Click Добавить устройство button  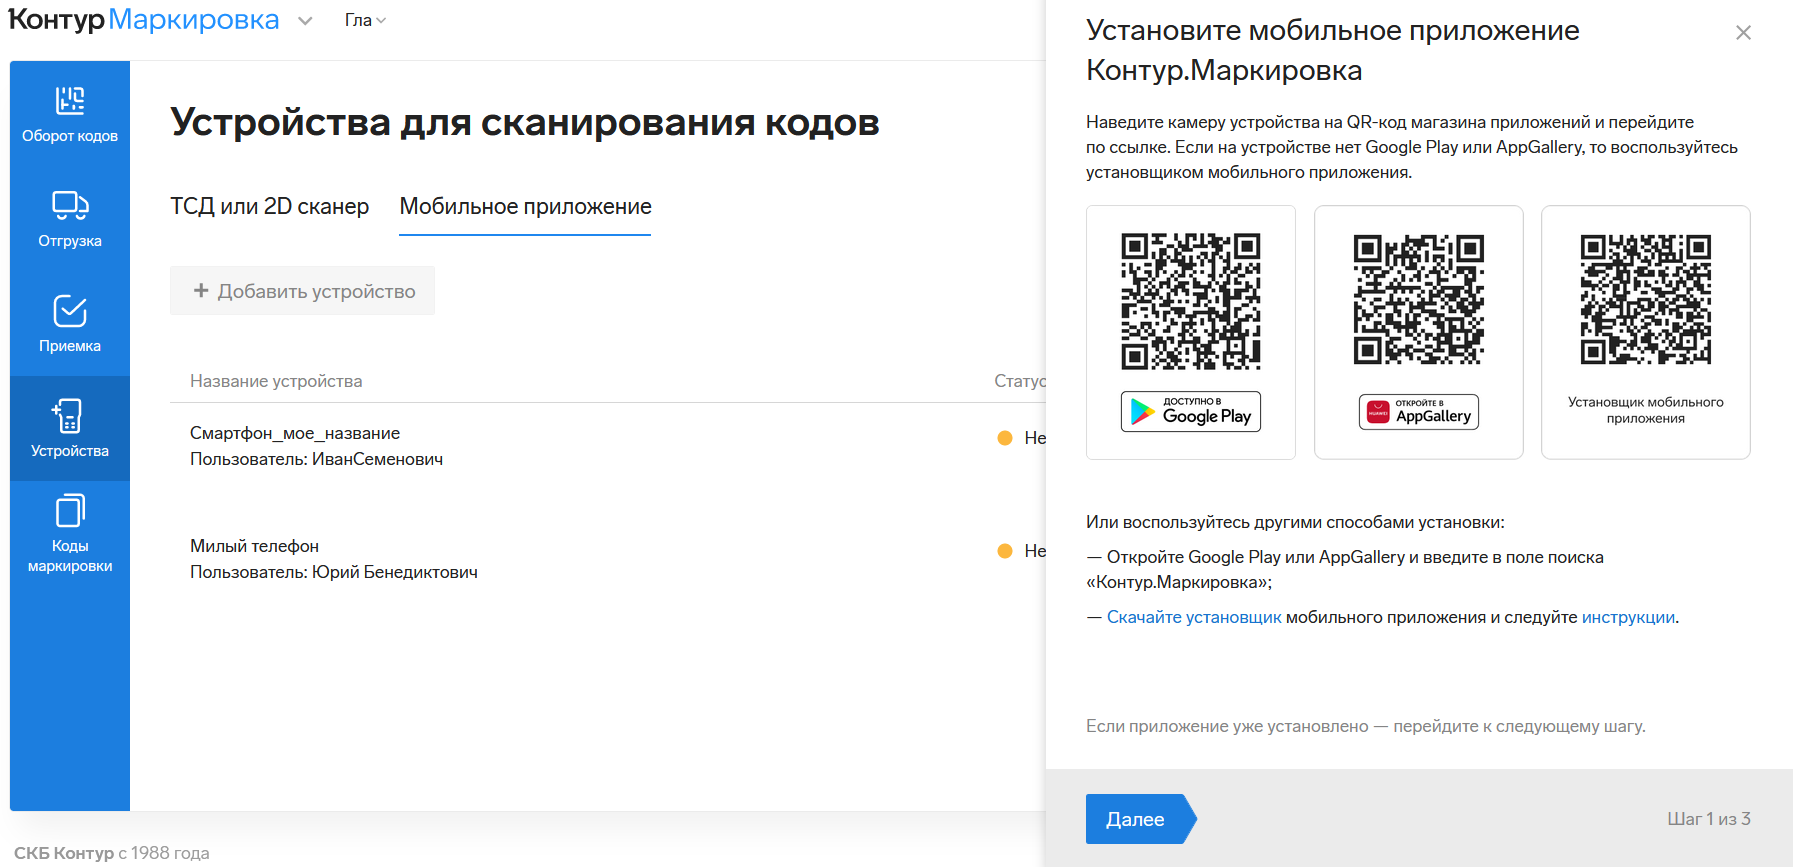302,291
